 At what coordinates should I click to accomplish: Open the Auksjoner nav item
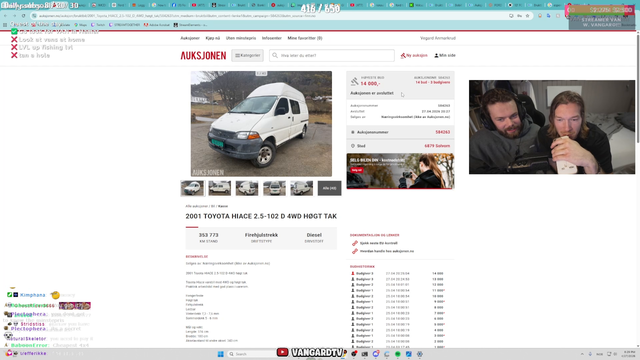(190, 38)
